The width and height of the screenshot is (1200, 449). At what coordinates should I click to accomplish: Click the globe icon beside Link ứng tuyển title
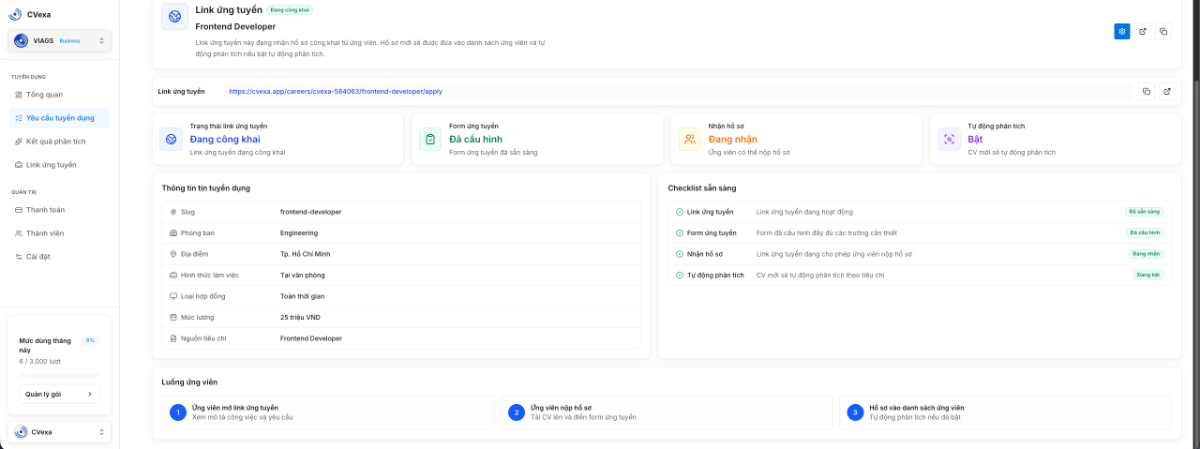pyautogui.click(x=174, y=16)
